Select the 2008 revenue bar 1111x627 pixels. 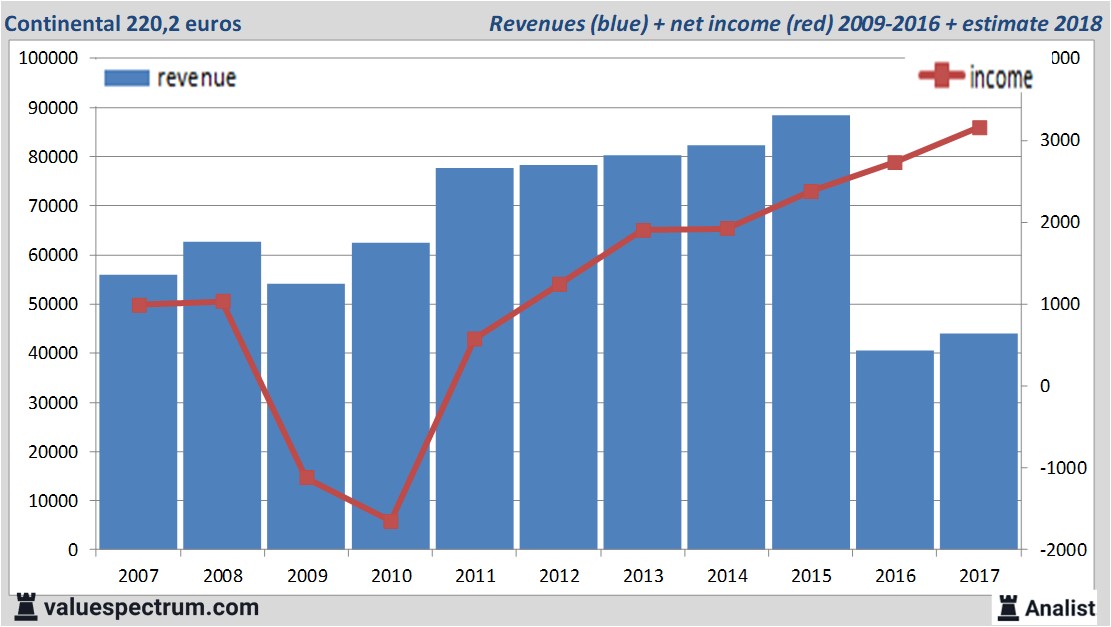(222, 395)
